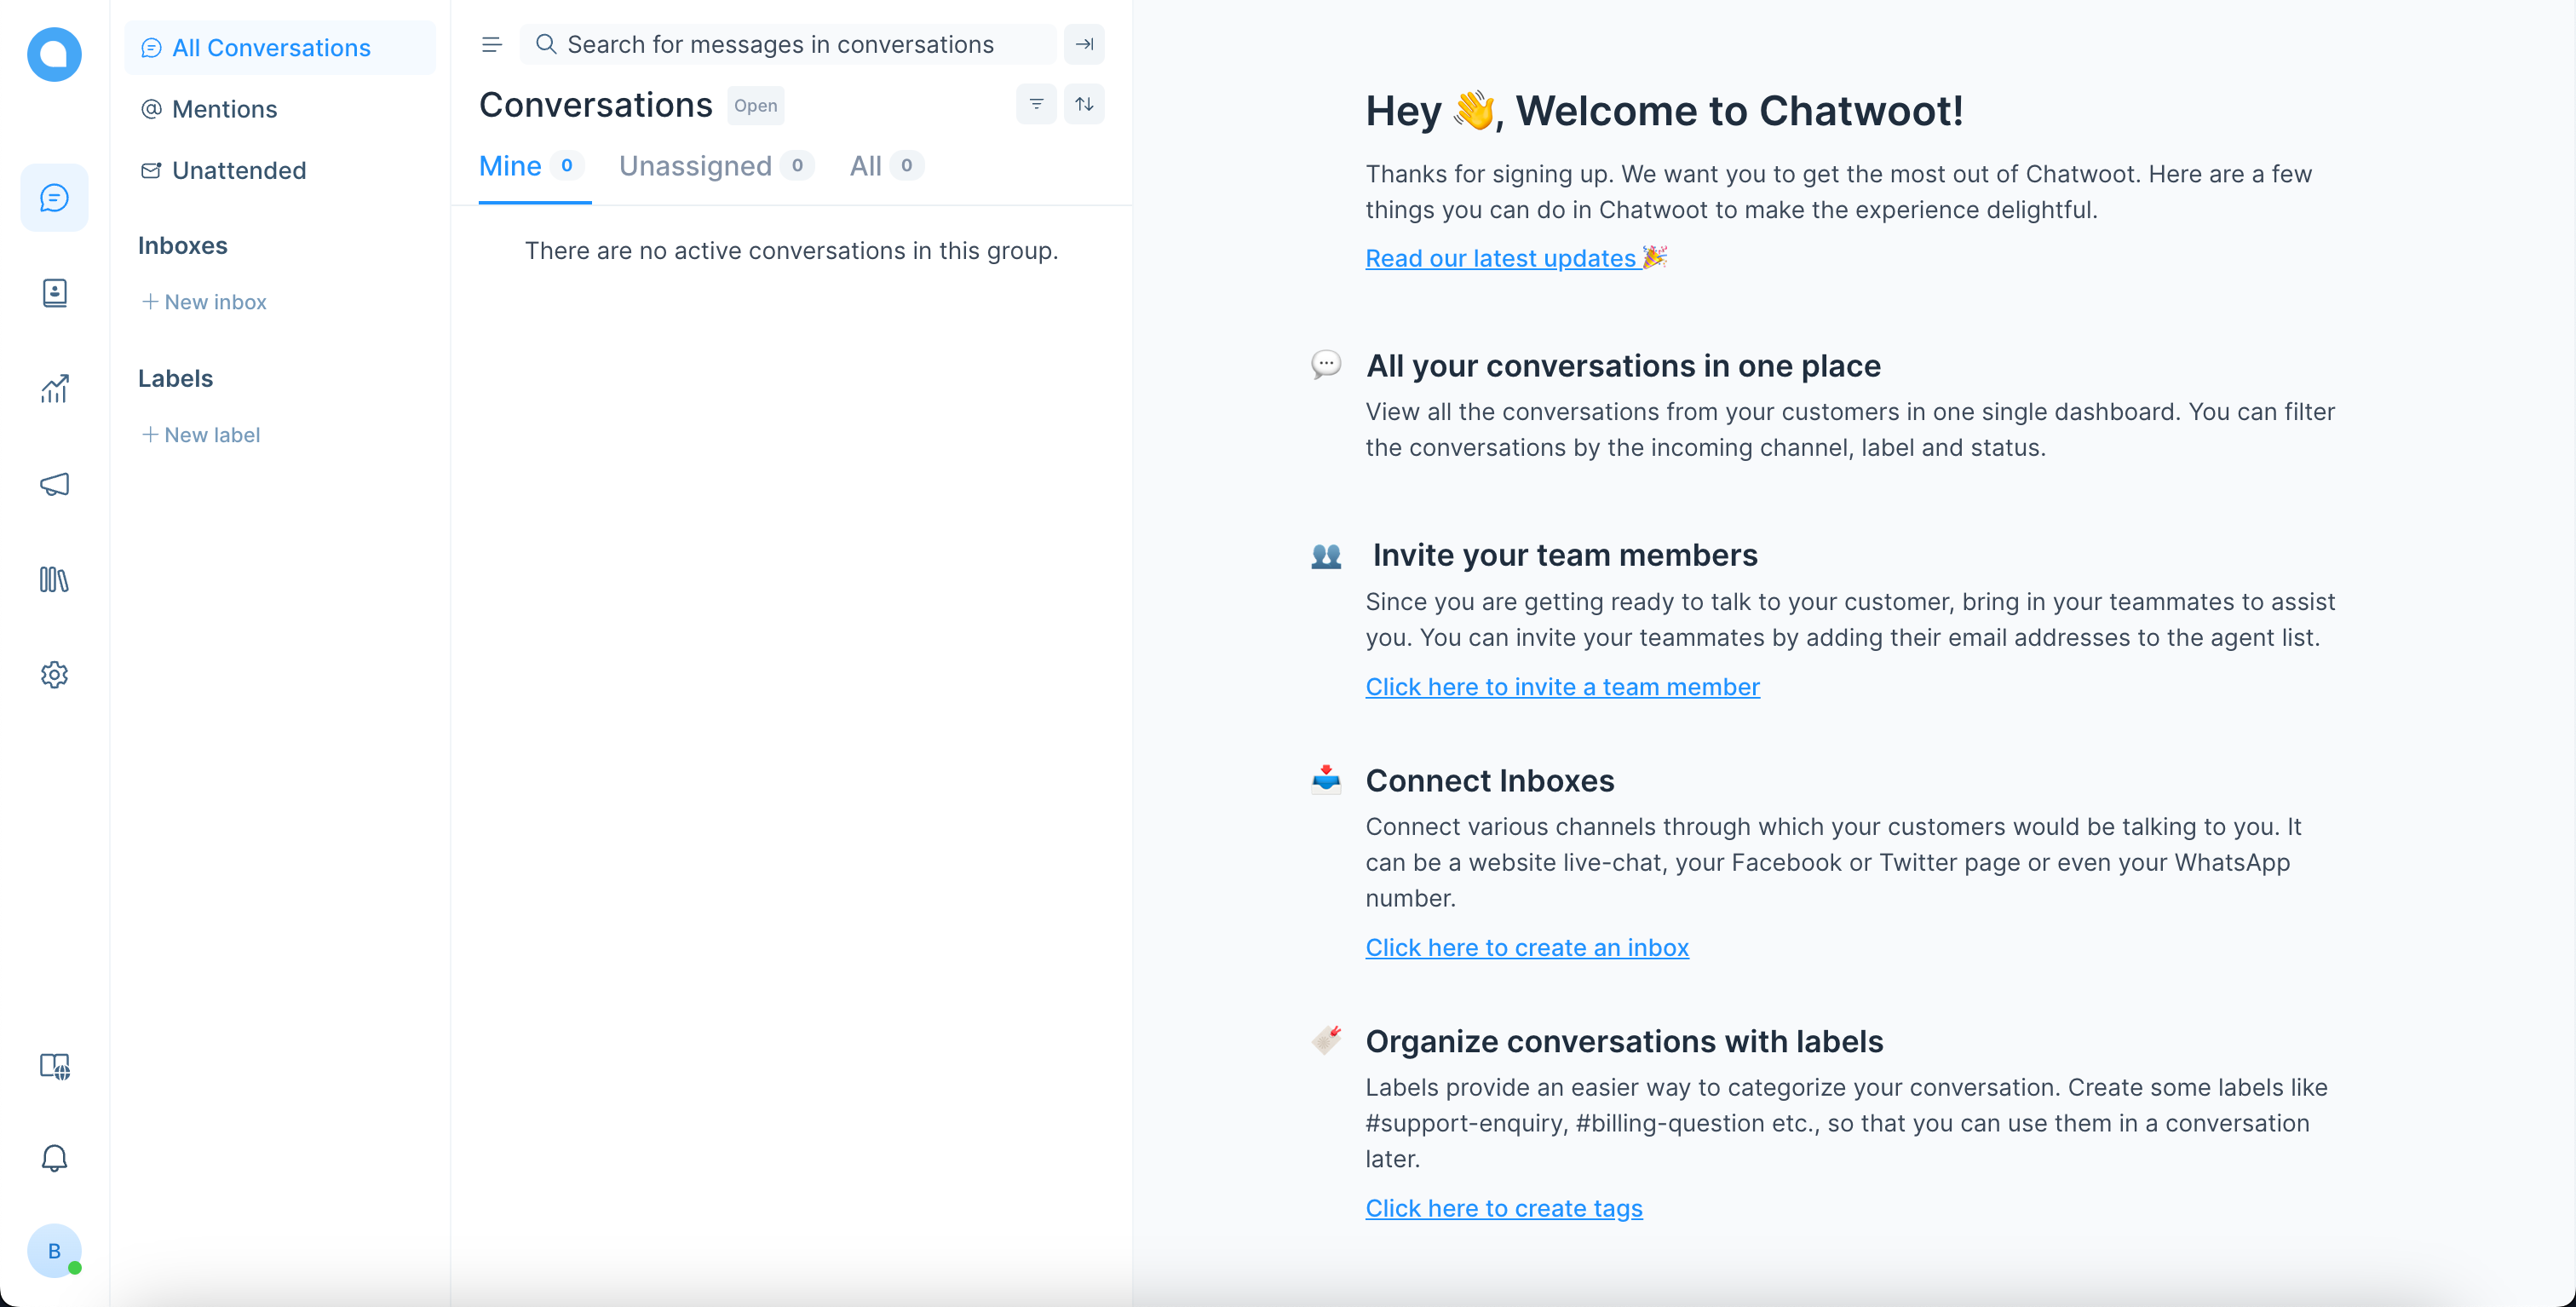Open the notifications bell
This screenshot has width=2576, height=1307.
54,1158
